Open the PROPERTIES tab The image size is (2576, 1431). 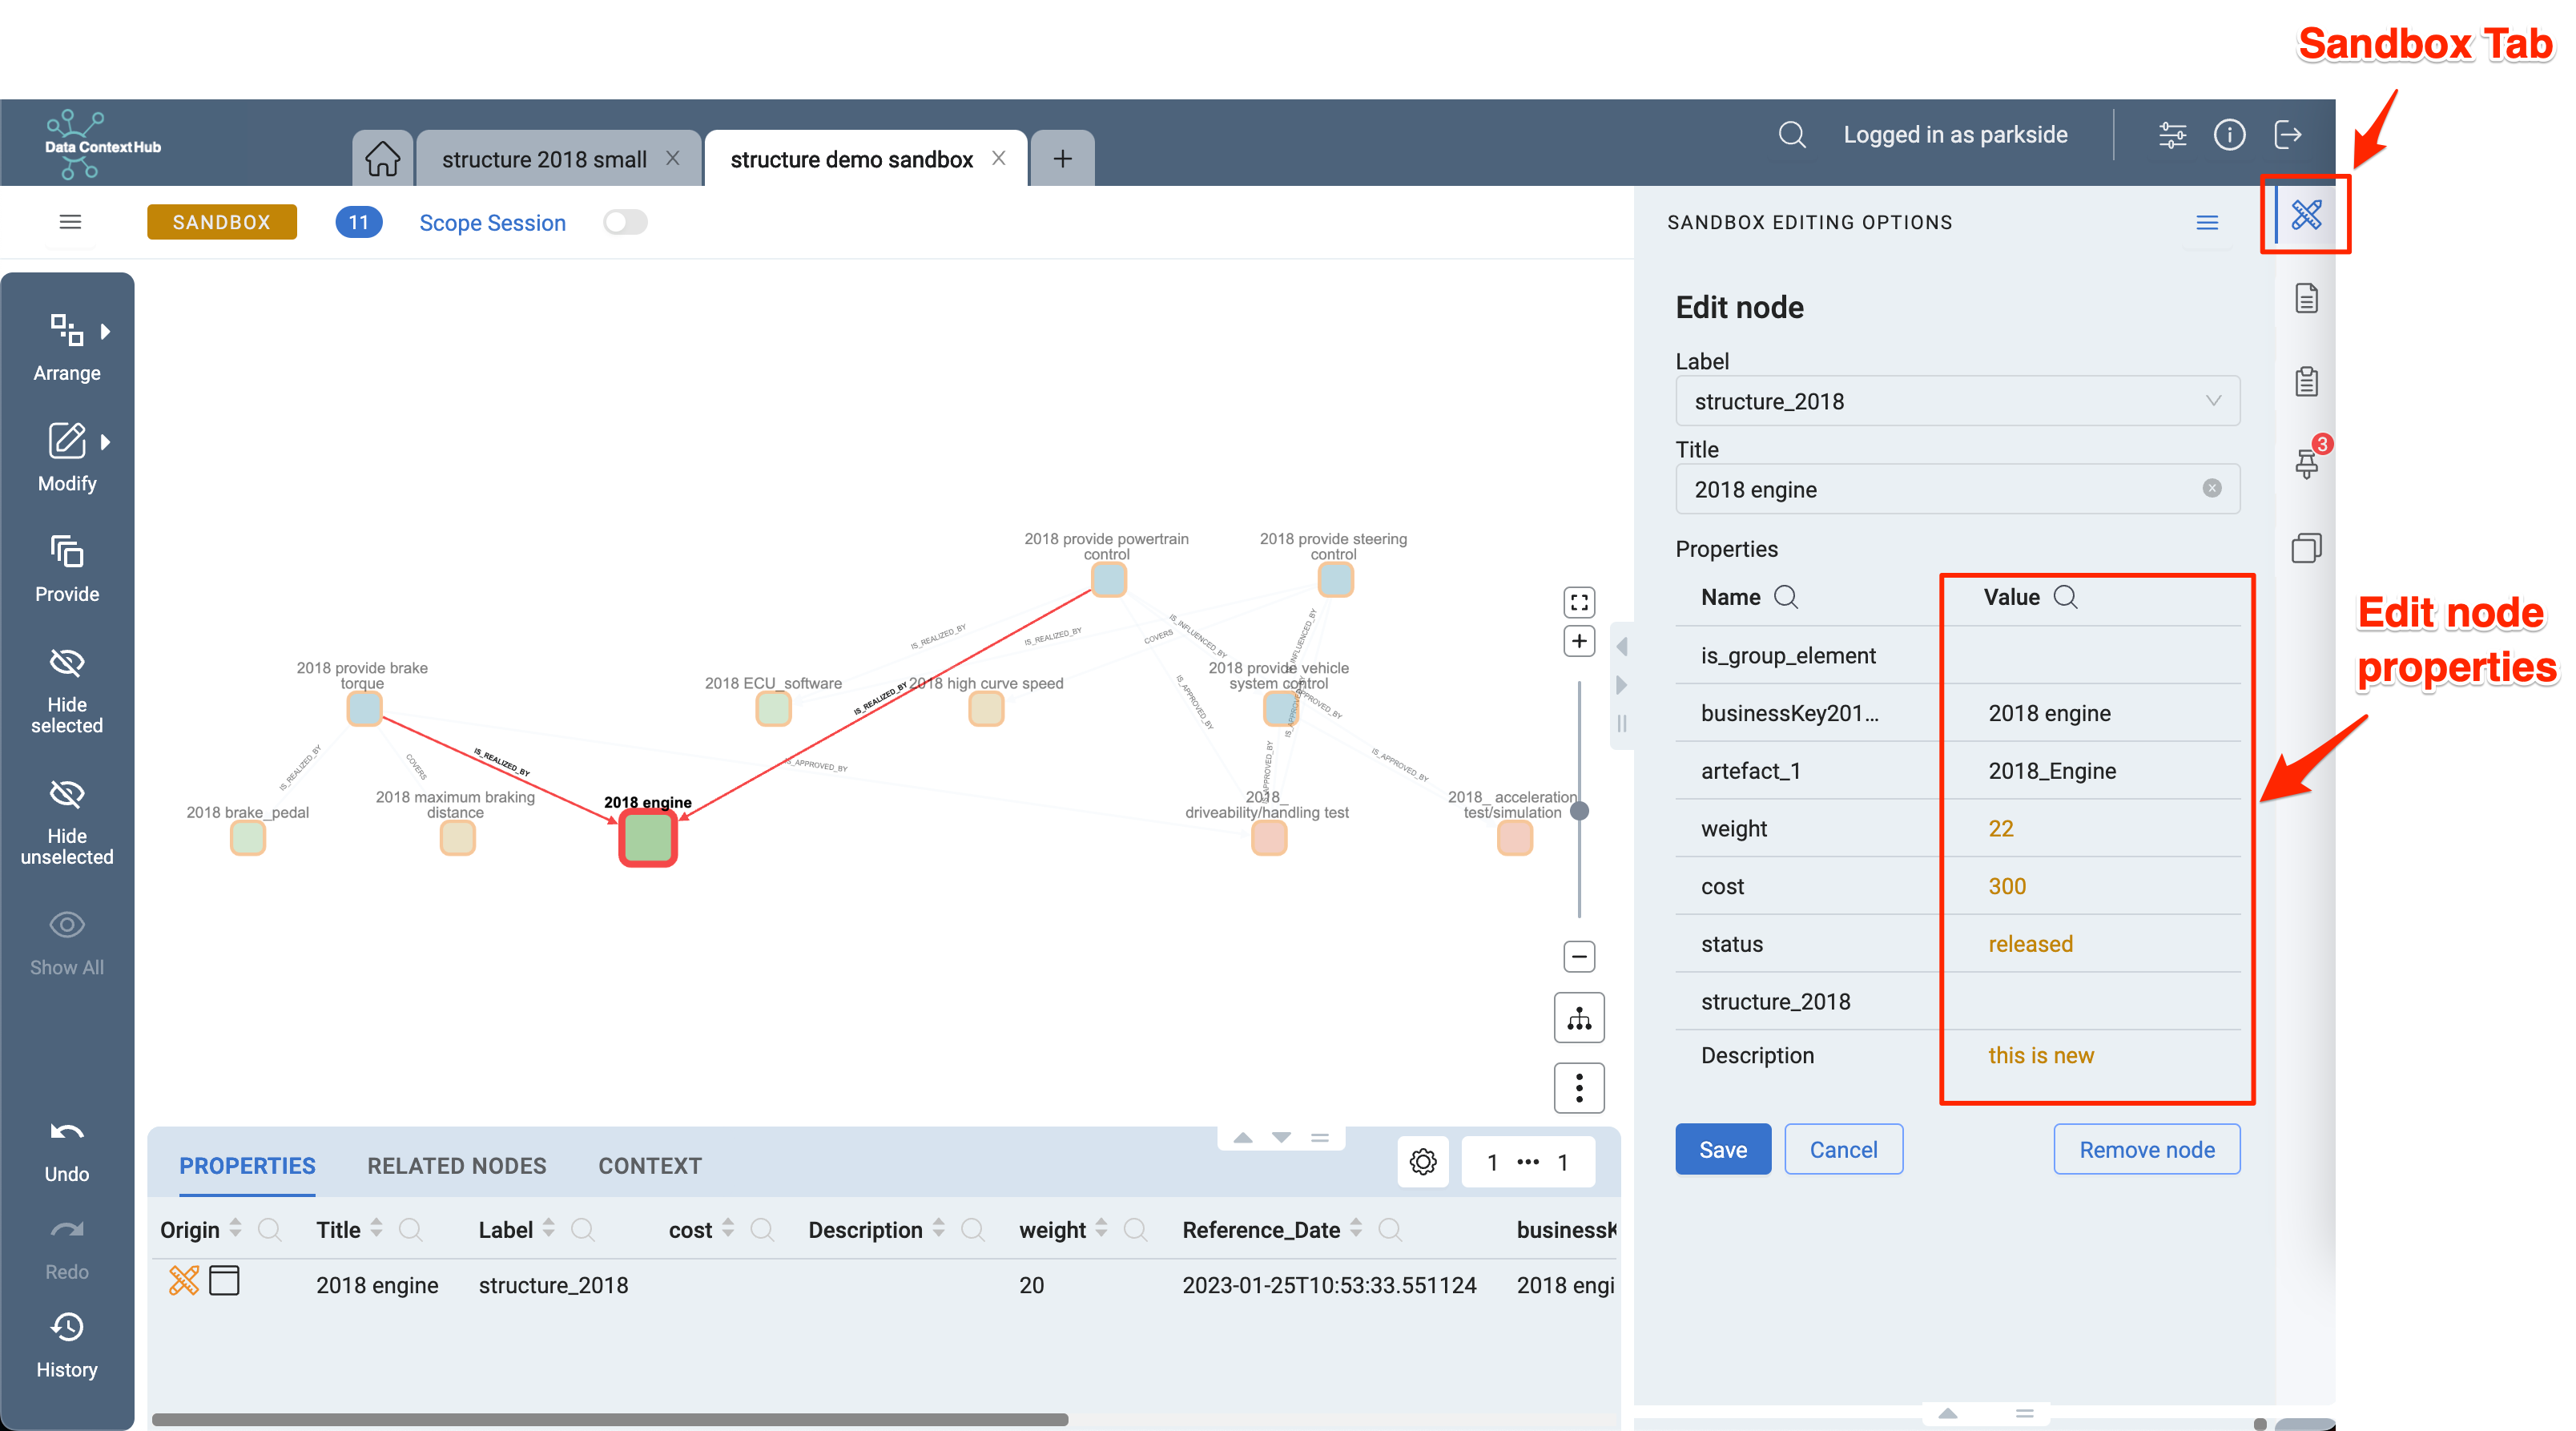(x=247, y=1165)
